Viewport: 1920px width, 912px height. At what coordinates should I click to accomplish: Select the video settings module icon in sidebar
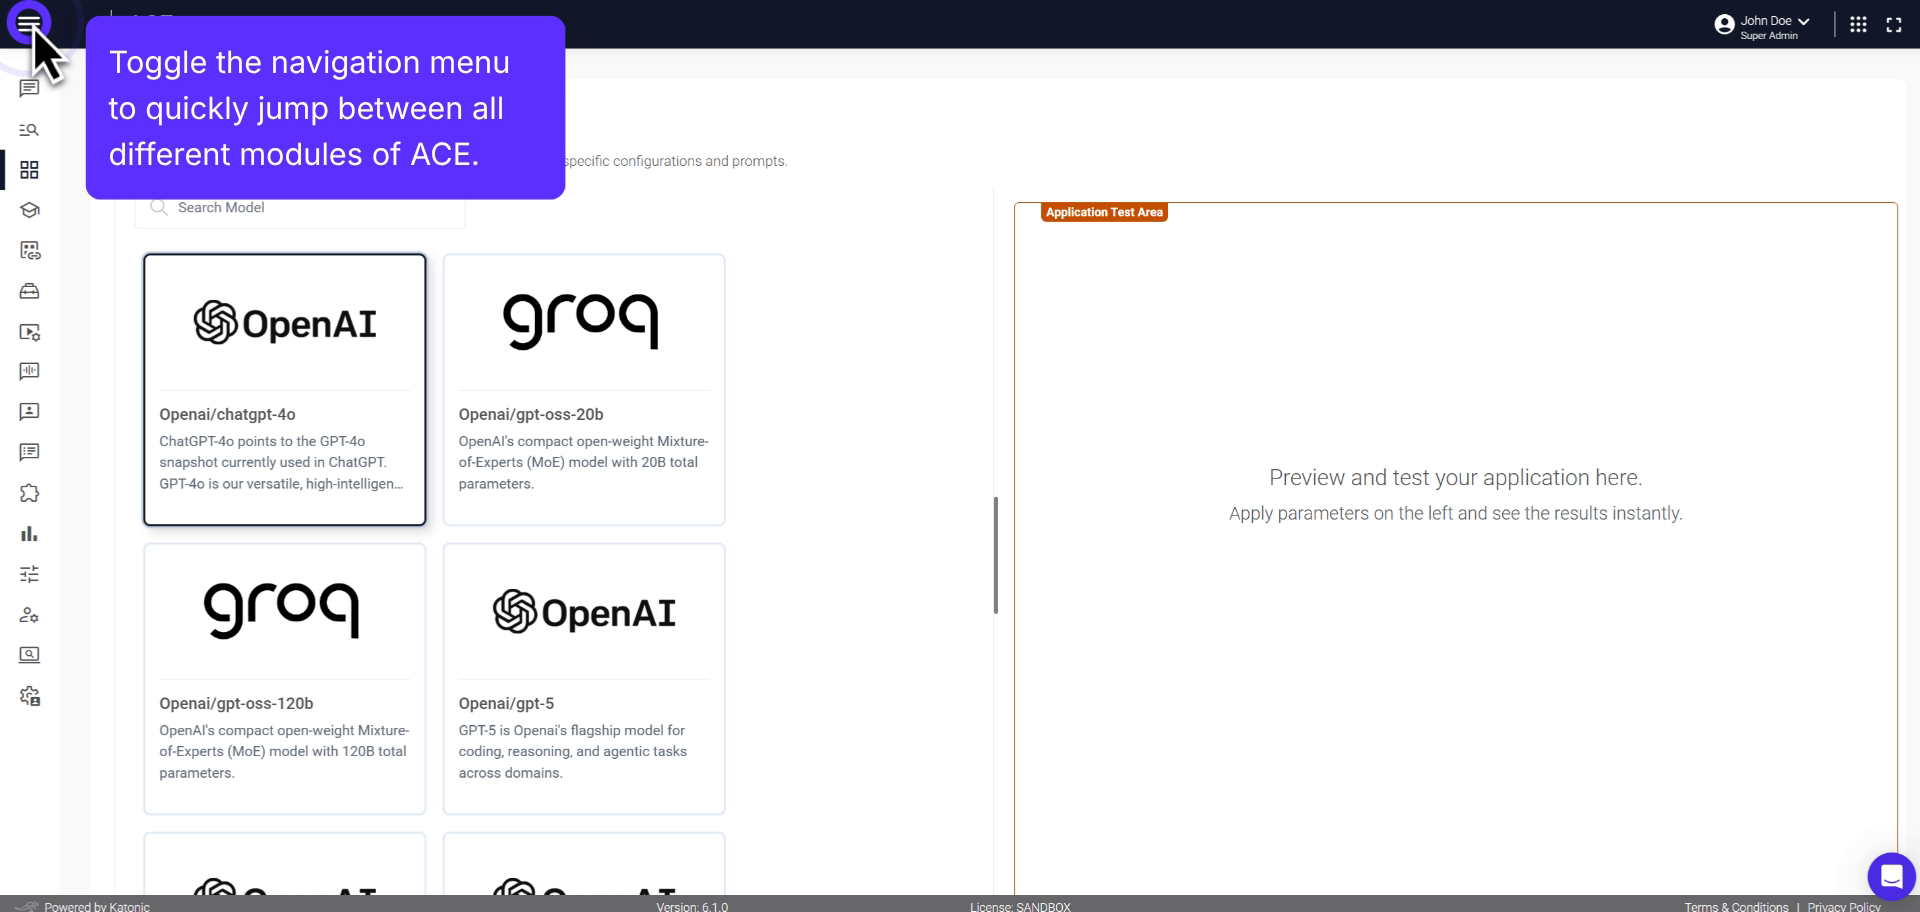coord(29,332)
